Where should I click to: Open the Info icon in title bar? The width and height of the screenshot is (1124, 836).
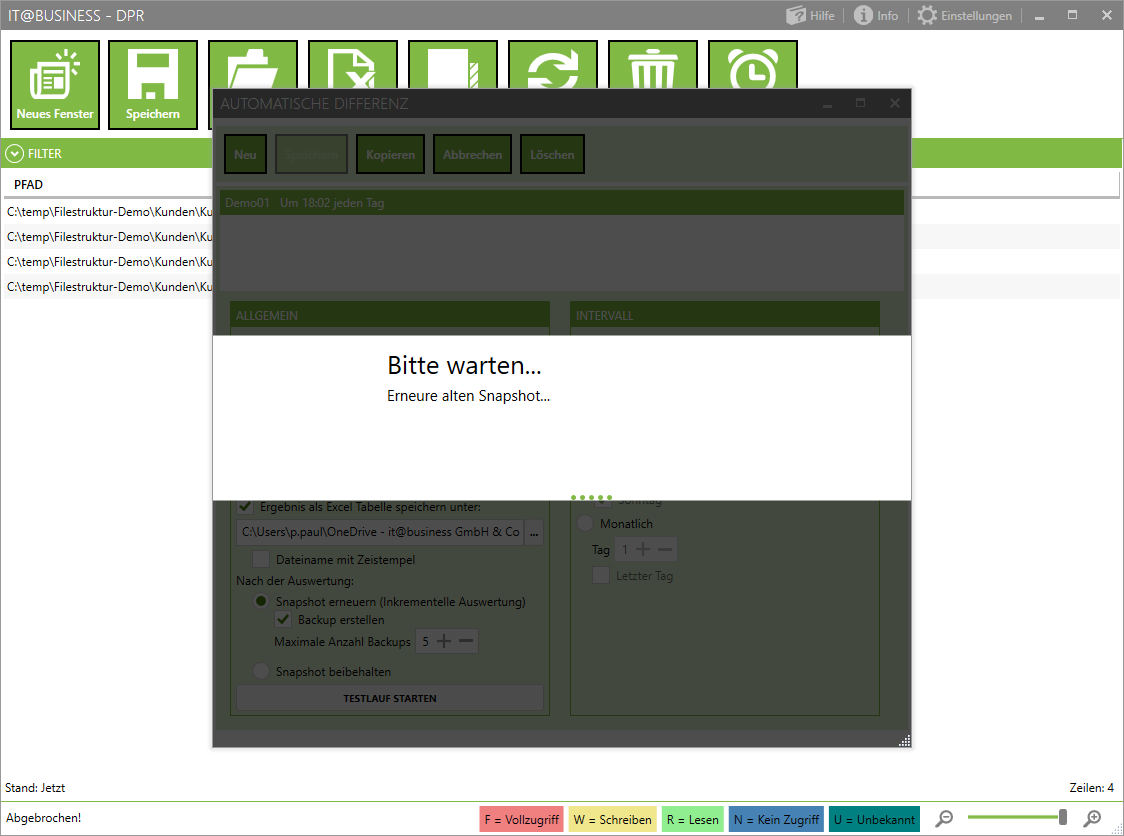tap(876, 15)
